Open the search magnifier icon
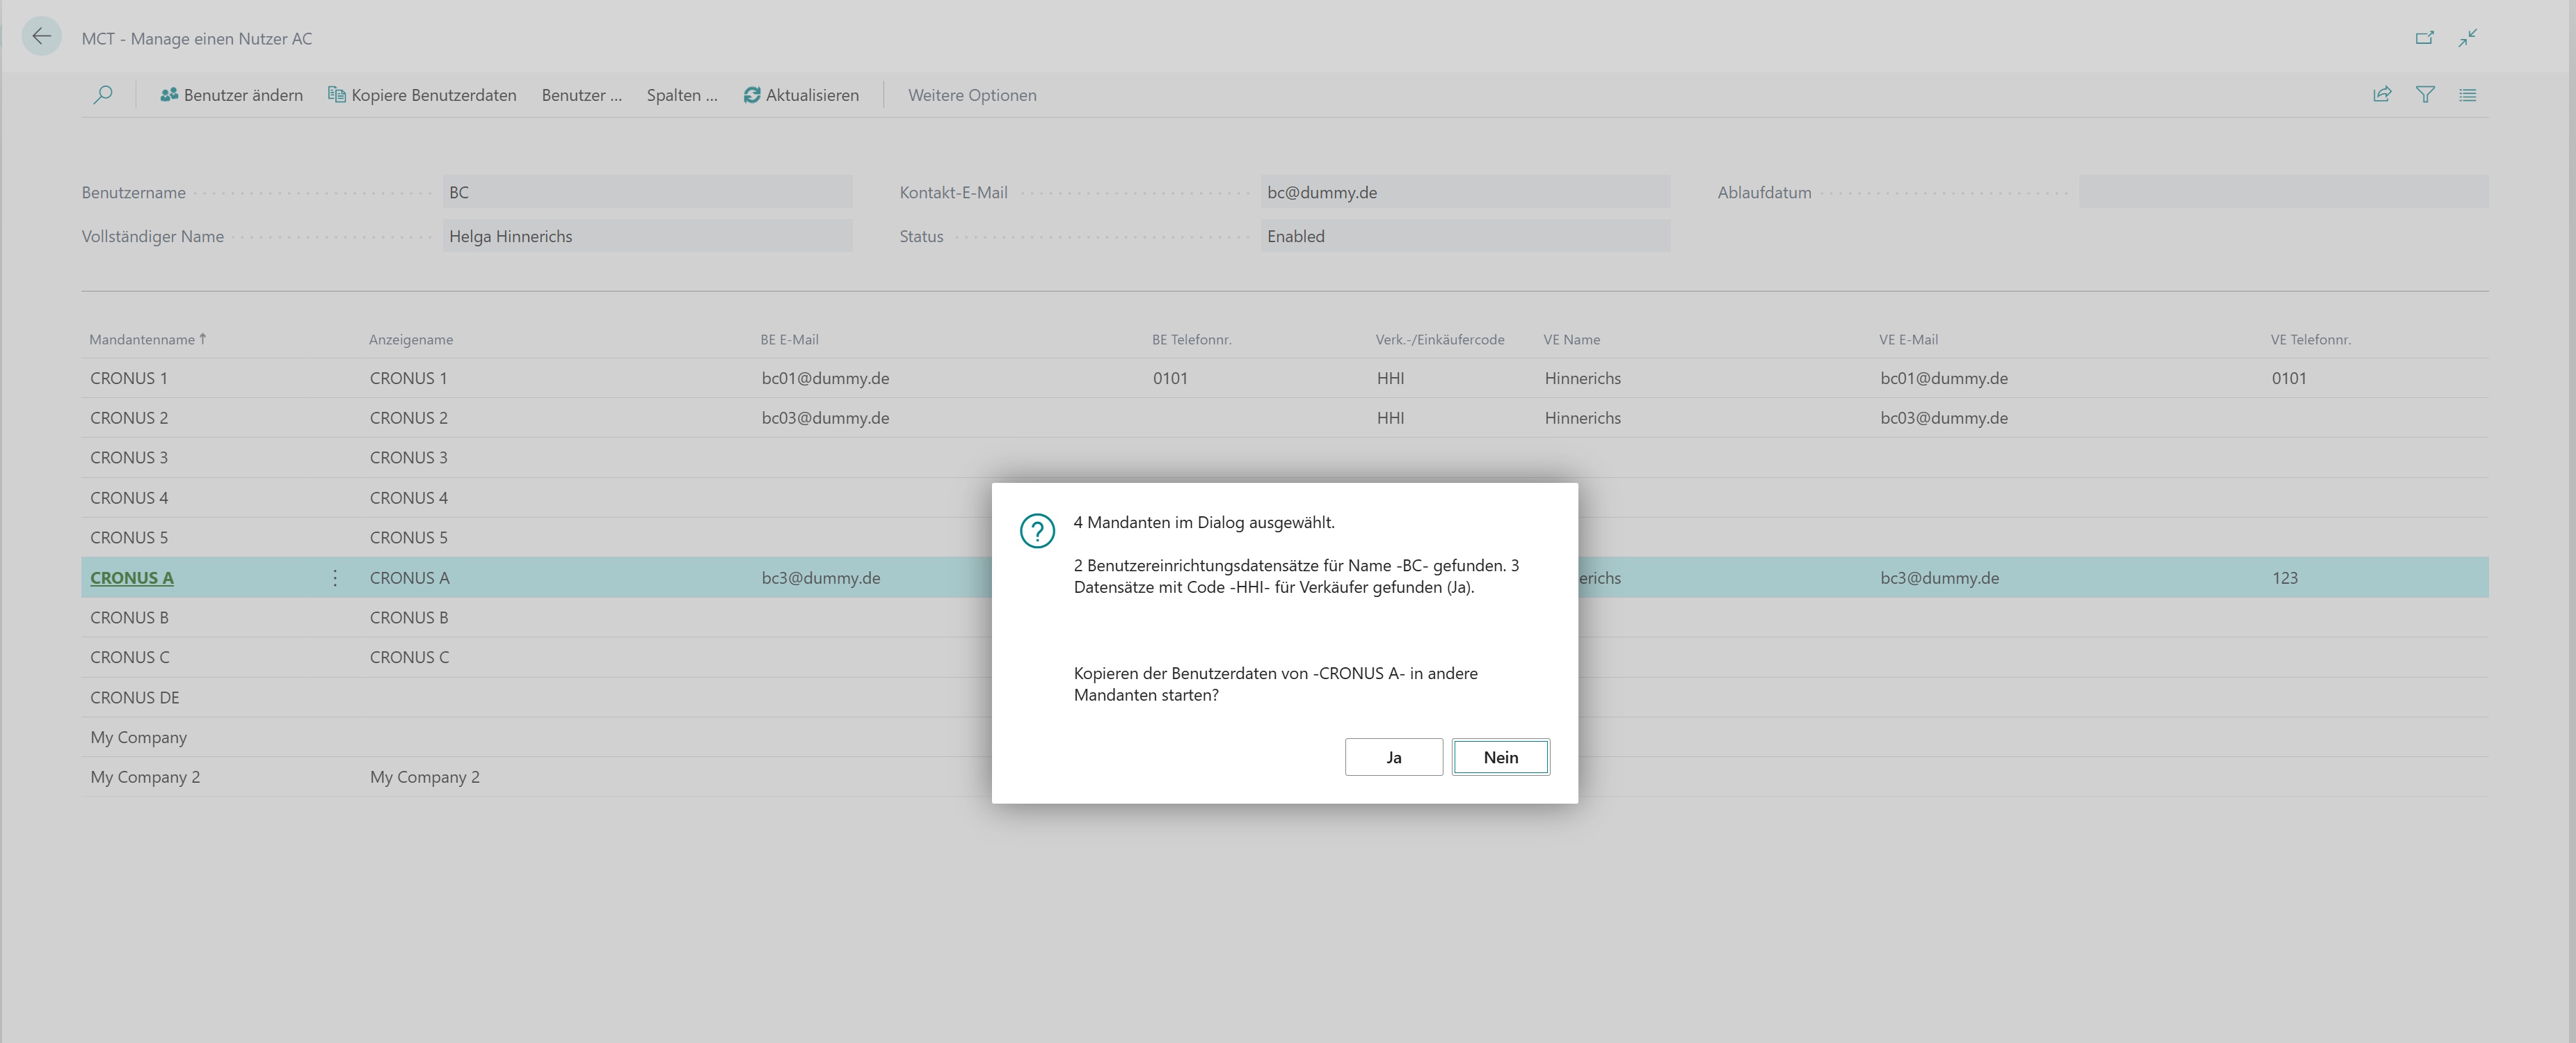Viewport: 2576px width, 1043px height. click(103, 95)
